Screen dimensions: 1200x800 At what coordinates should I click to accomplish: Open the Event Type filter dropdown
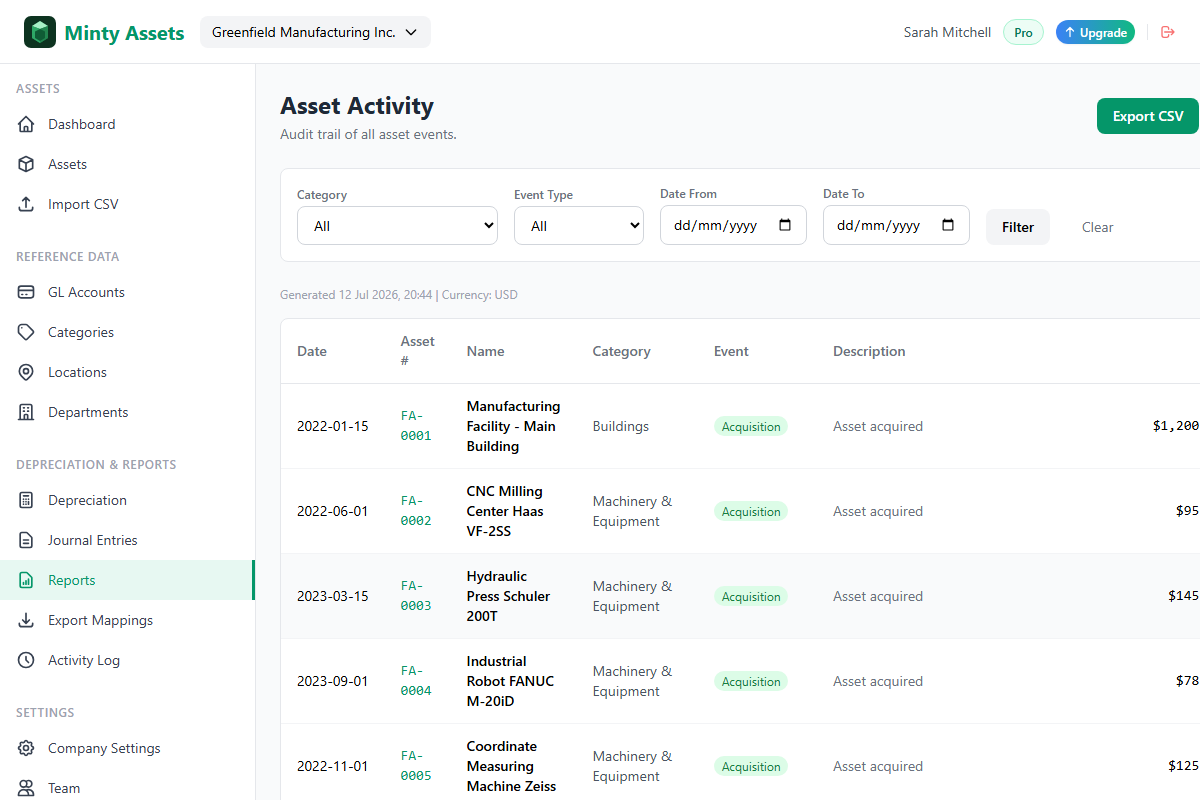click(579, 225)
